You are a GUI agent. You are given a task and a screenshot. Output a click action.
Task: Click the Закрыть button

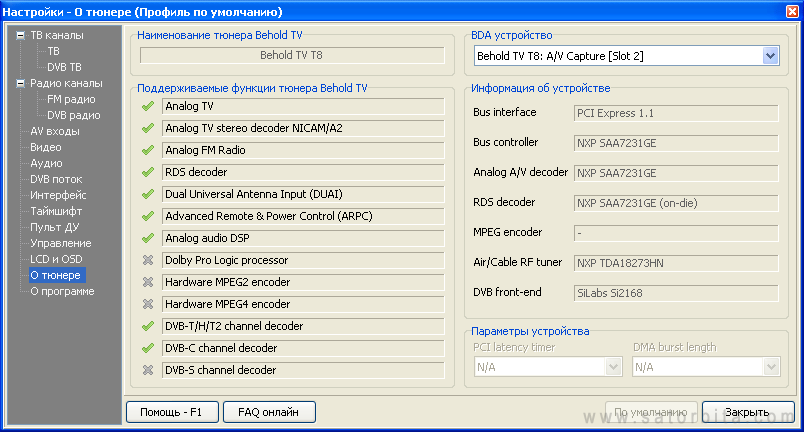[x=748, y=412]
